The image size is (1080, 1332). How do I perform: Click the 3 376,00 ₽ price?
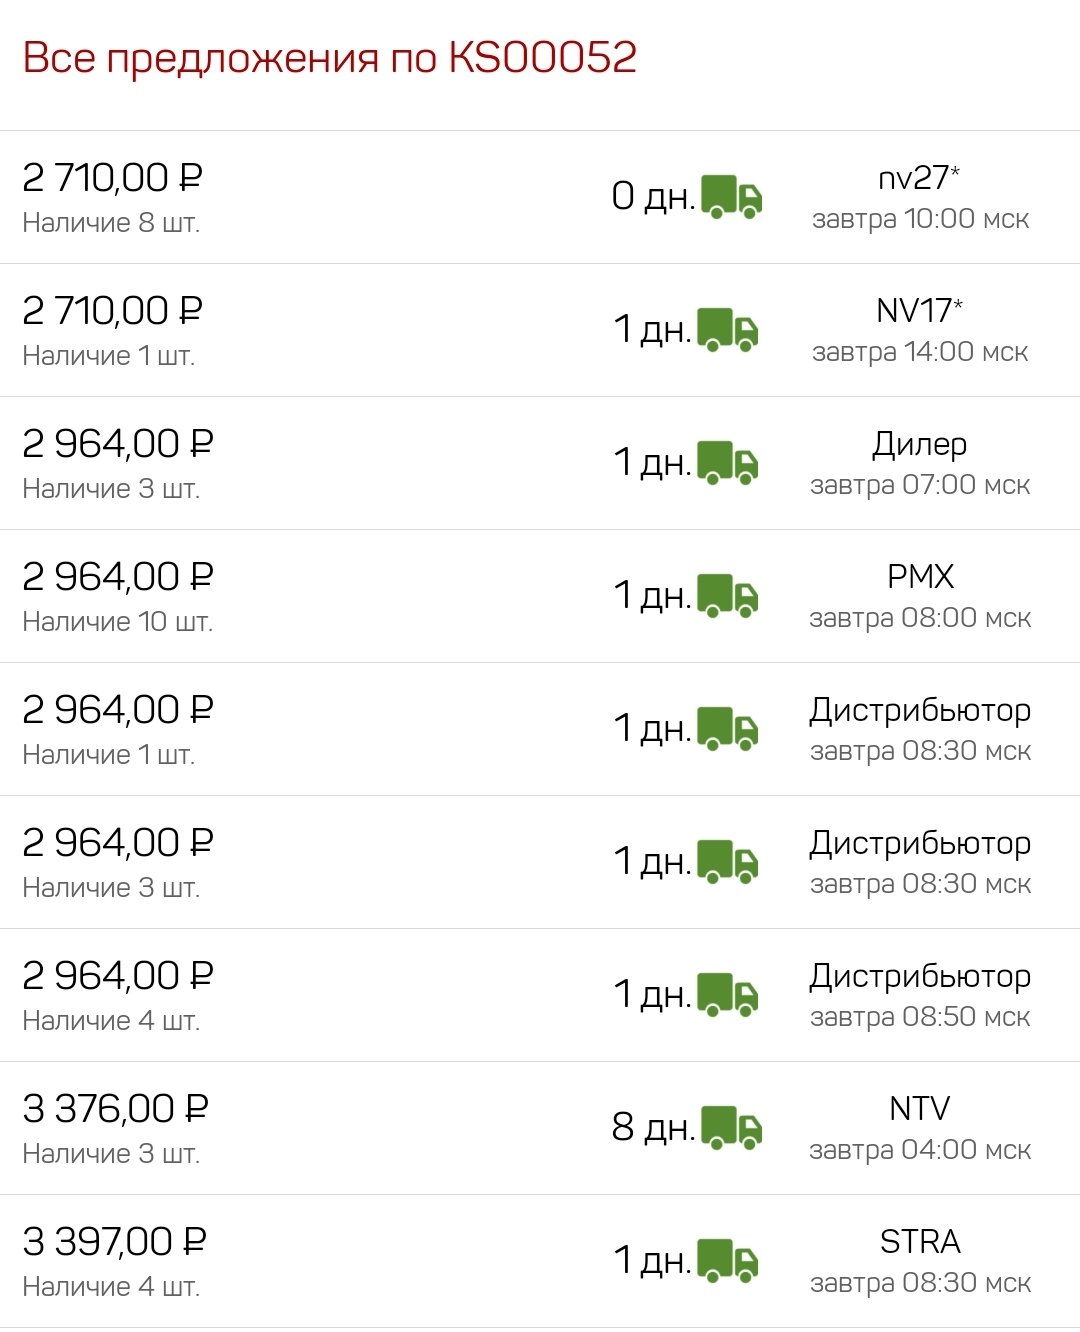[115, 1109]
